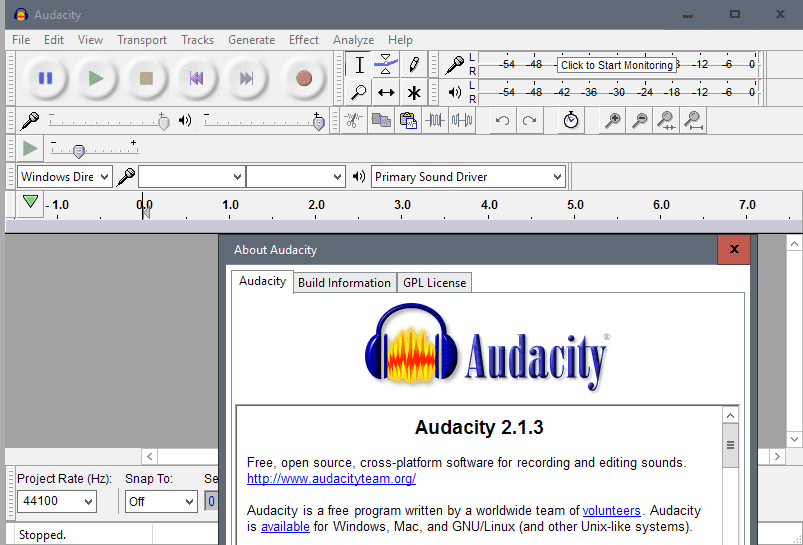Choose the Zoom magnifier tool
Screen dimensions: 803x545
pos(359,92)
